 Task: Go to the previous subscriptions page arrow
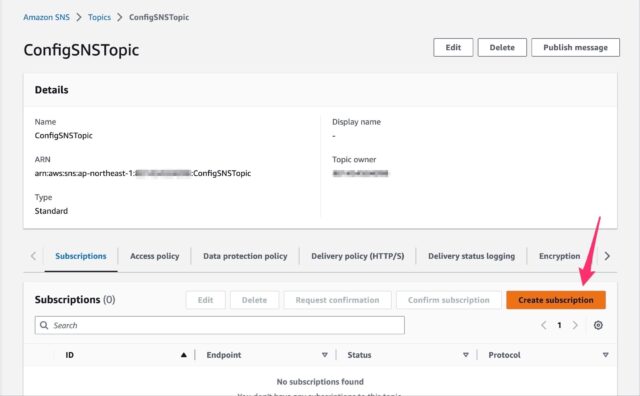click(x=544, y=325)
